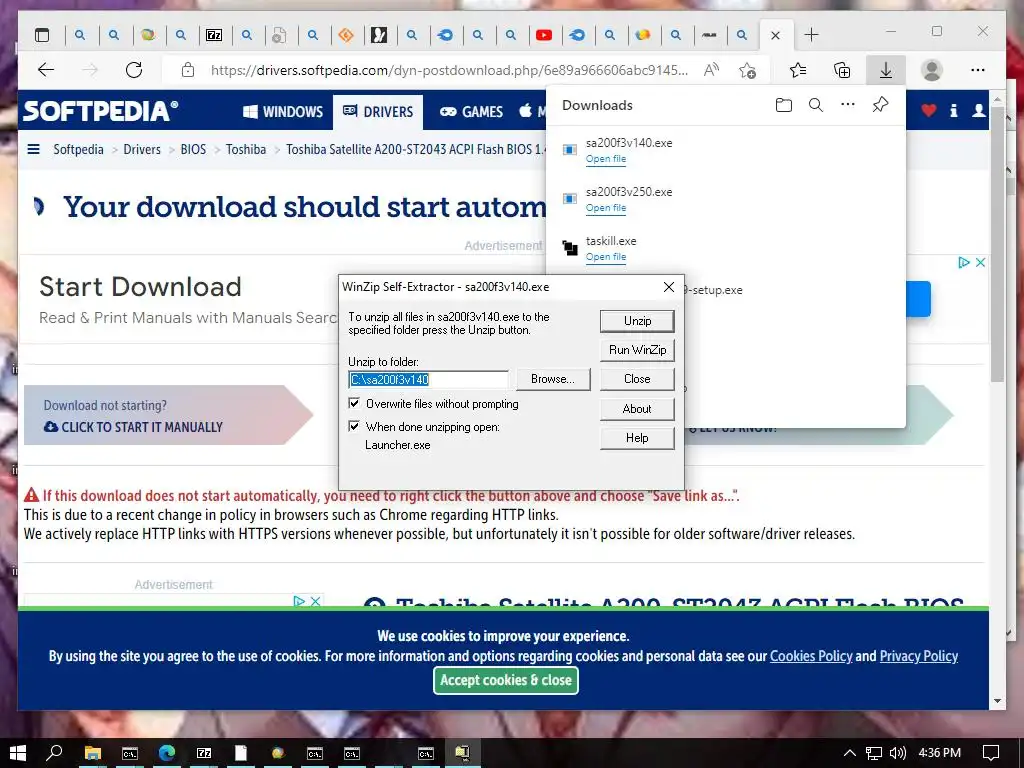Viewport: 1024px width, 768px height.
Task: Switch to the ASUS browser tab
Action: click(709, 35)
